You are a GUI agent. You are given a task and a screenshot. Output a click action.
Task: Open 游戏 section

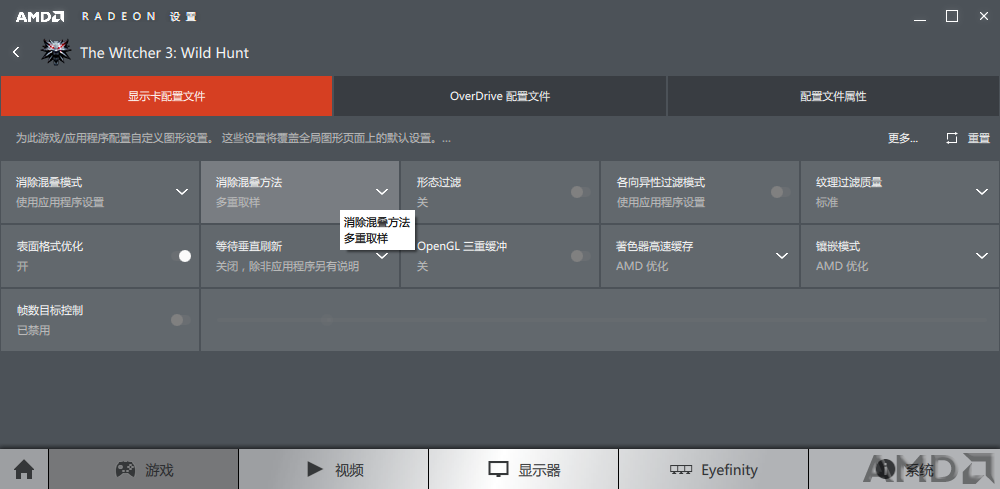144,469
